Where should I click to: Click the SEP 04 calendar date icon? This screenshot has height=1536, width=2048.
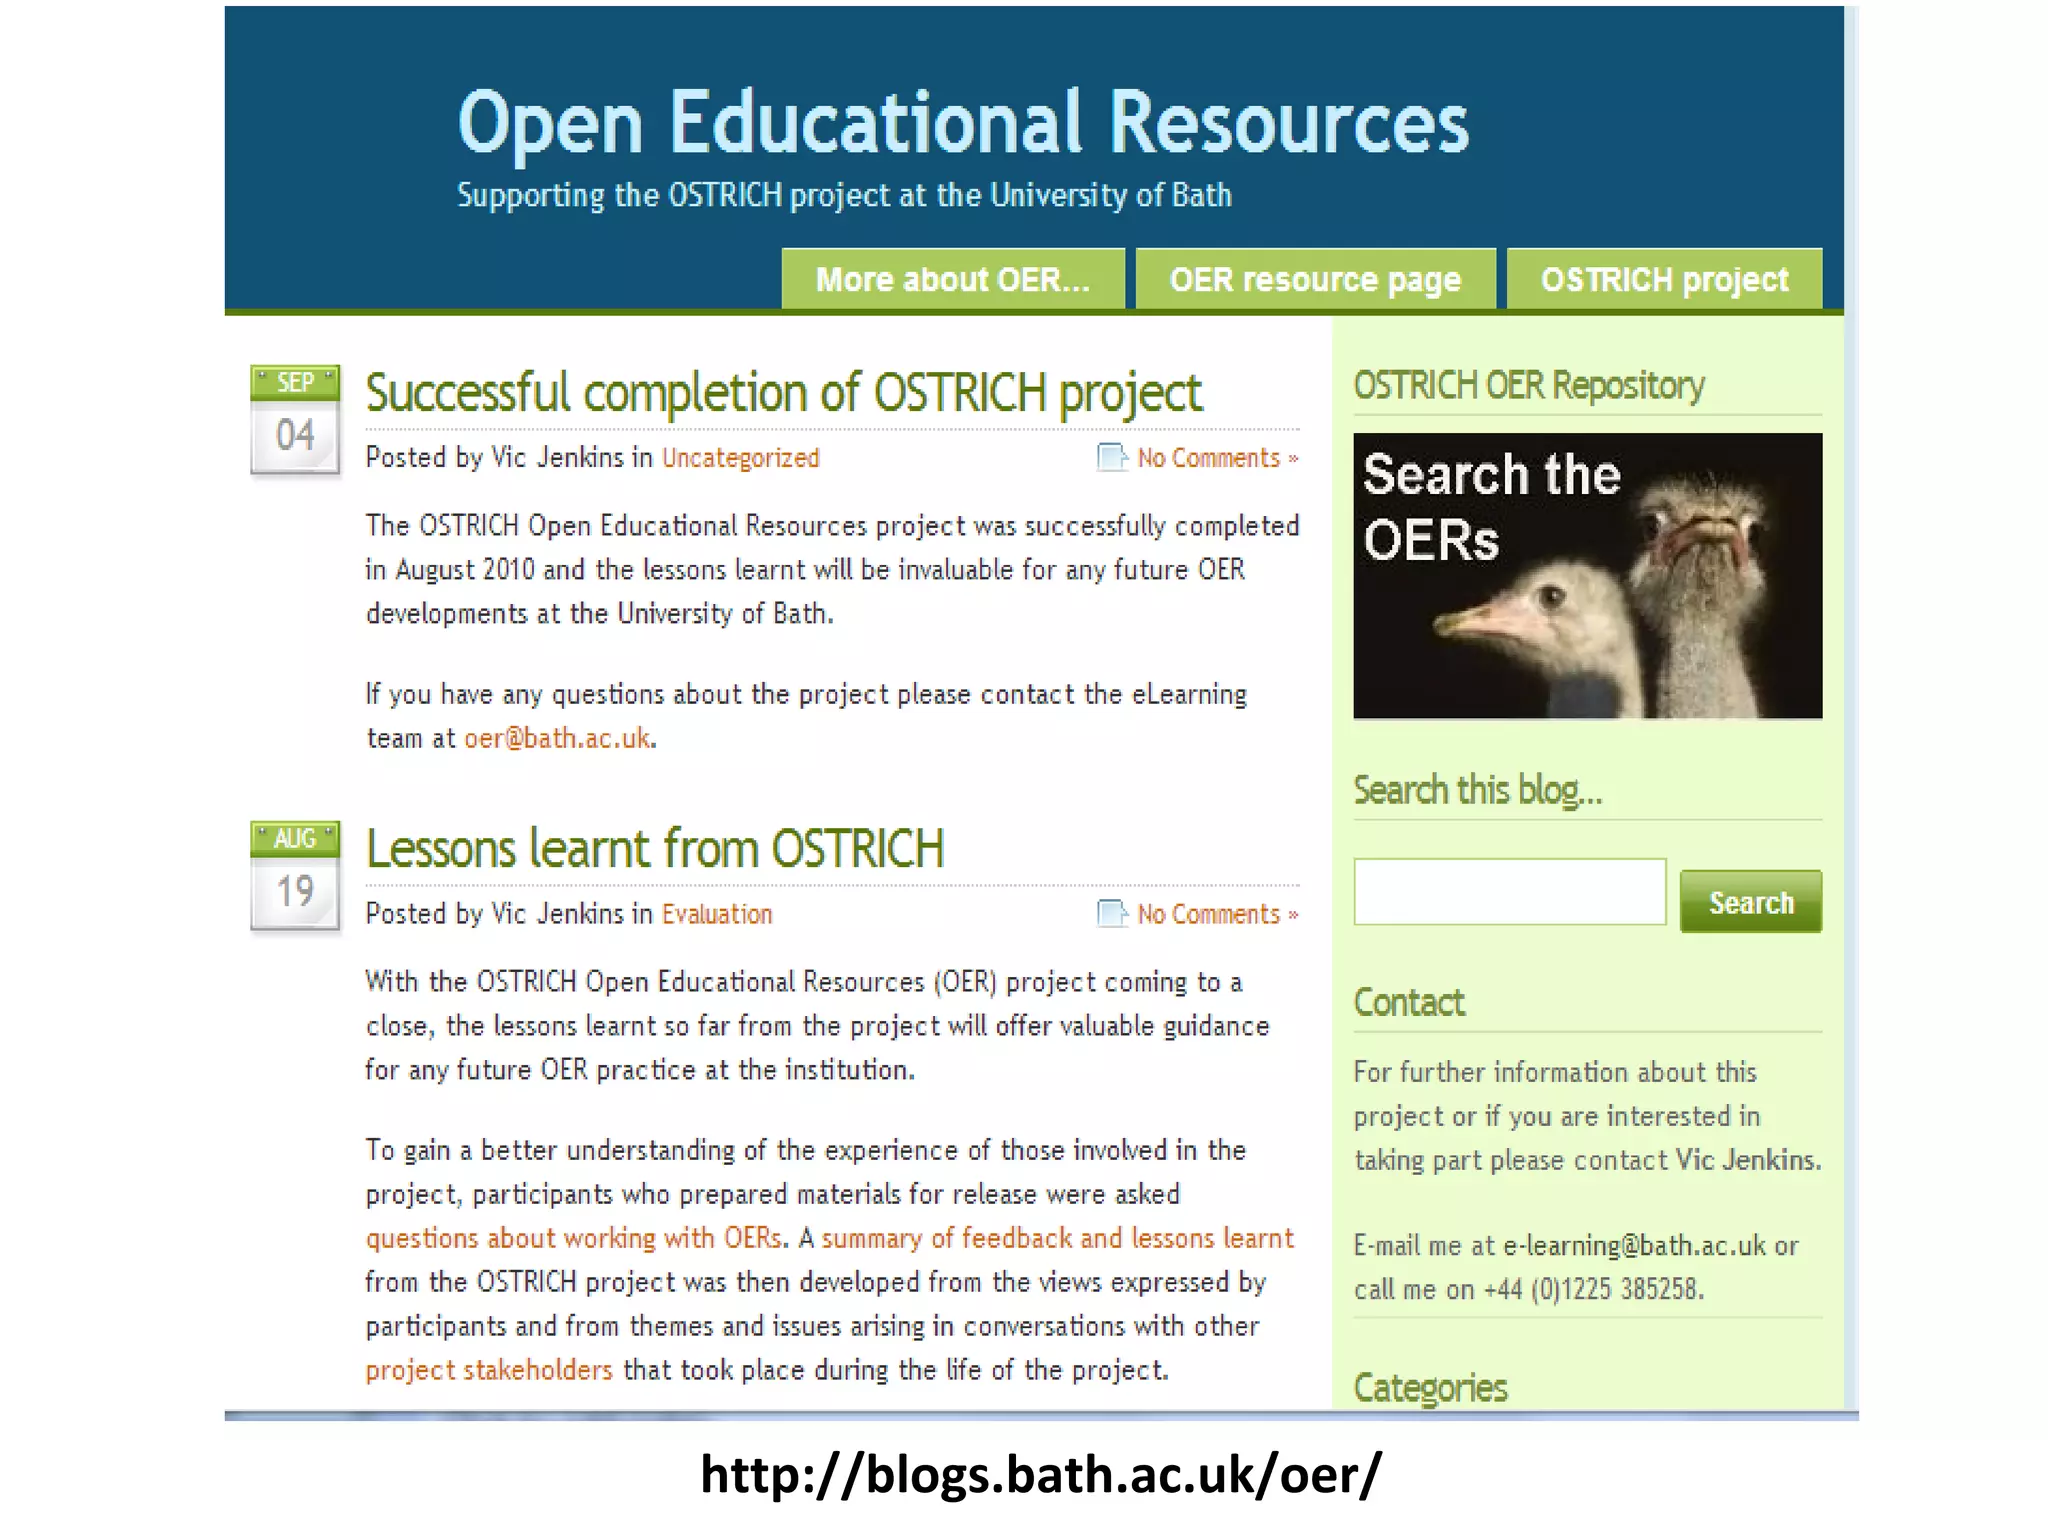pos(295,420)
